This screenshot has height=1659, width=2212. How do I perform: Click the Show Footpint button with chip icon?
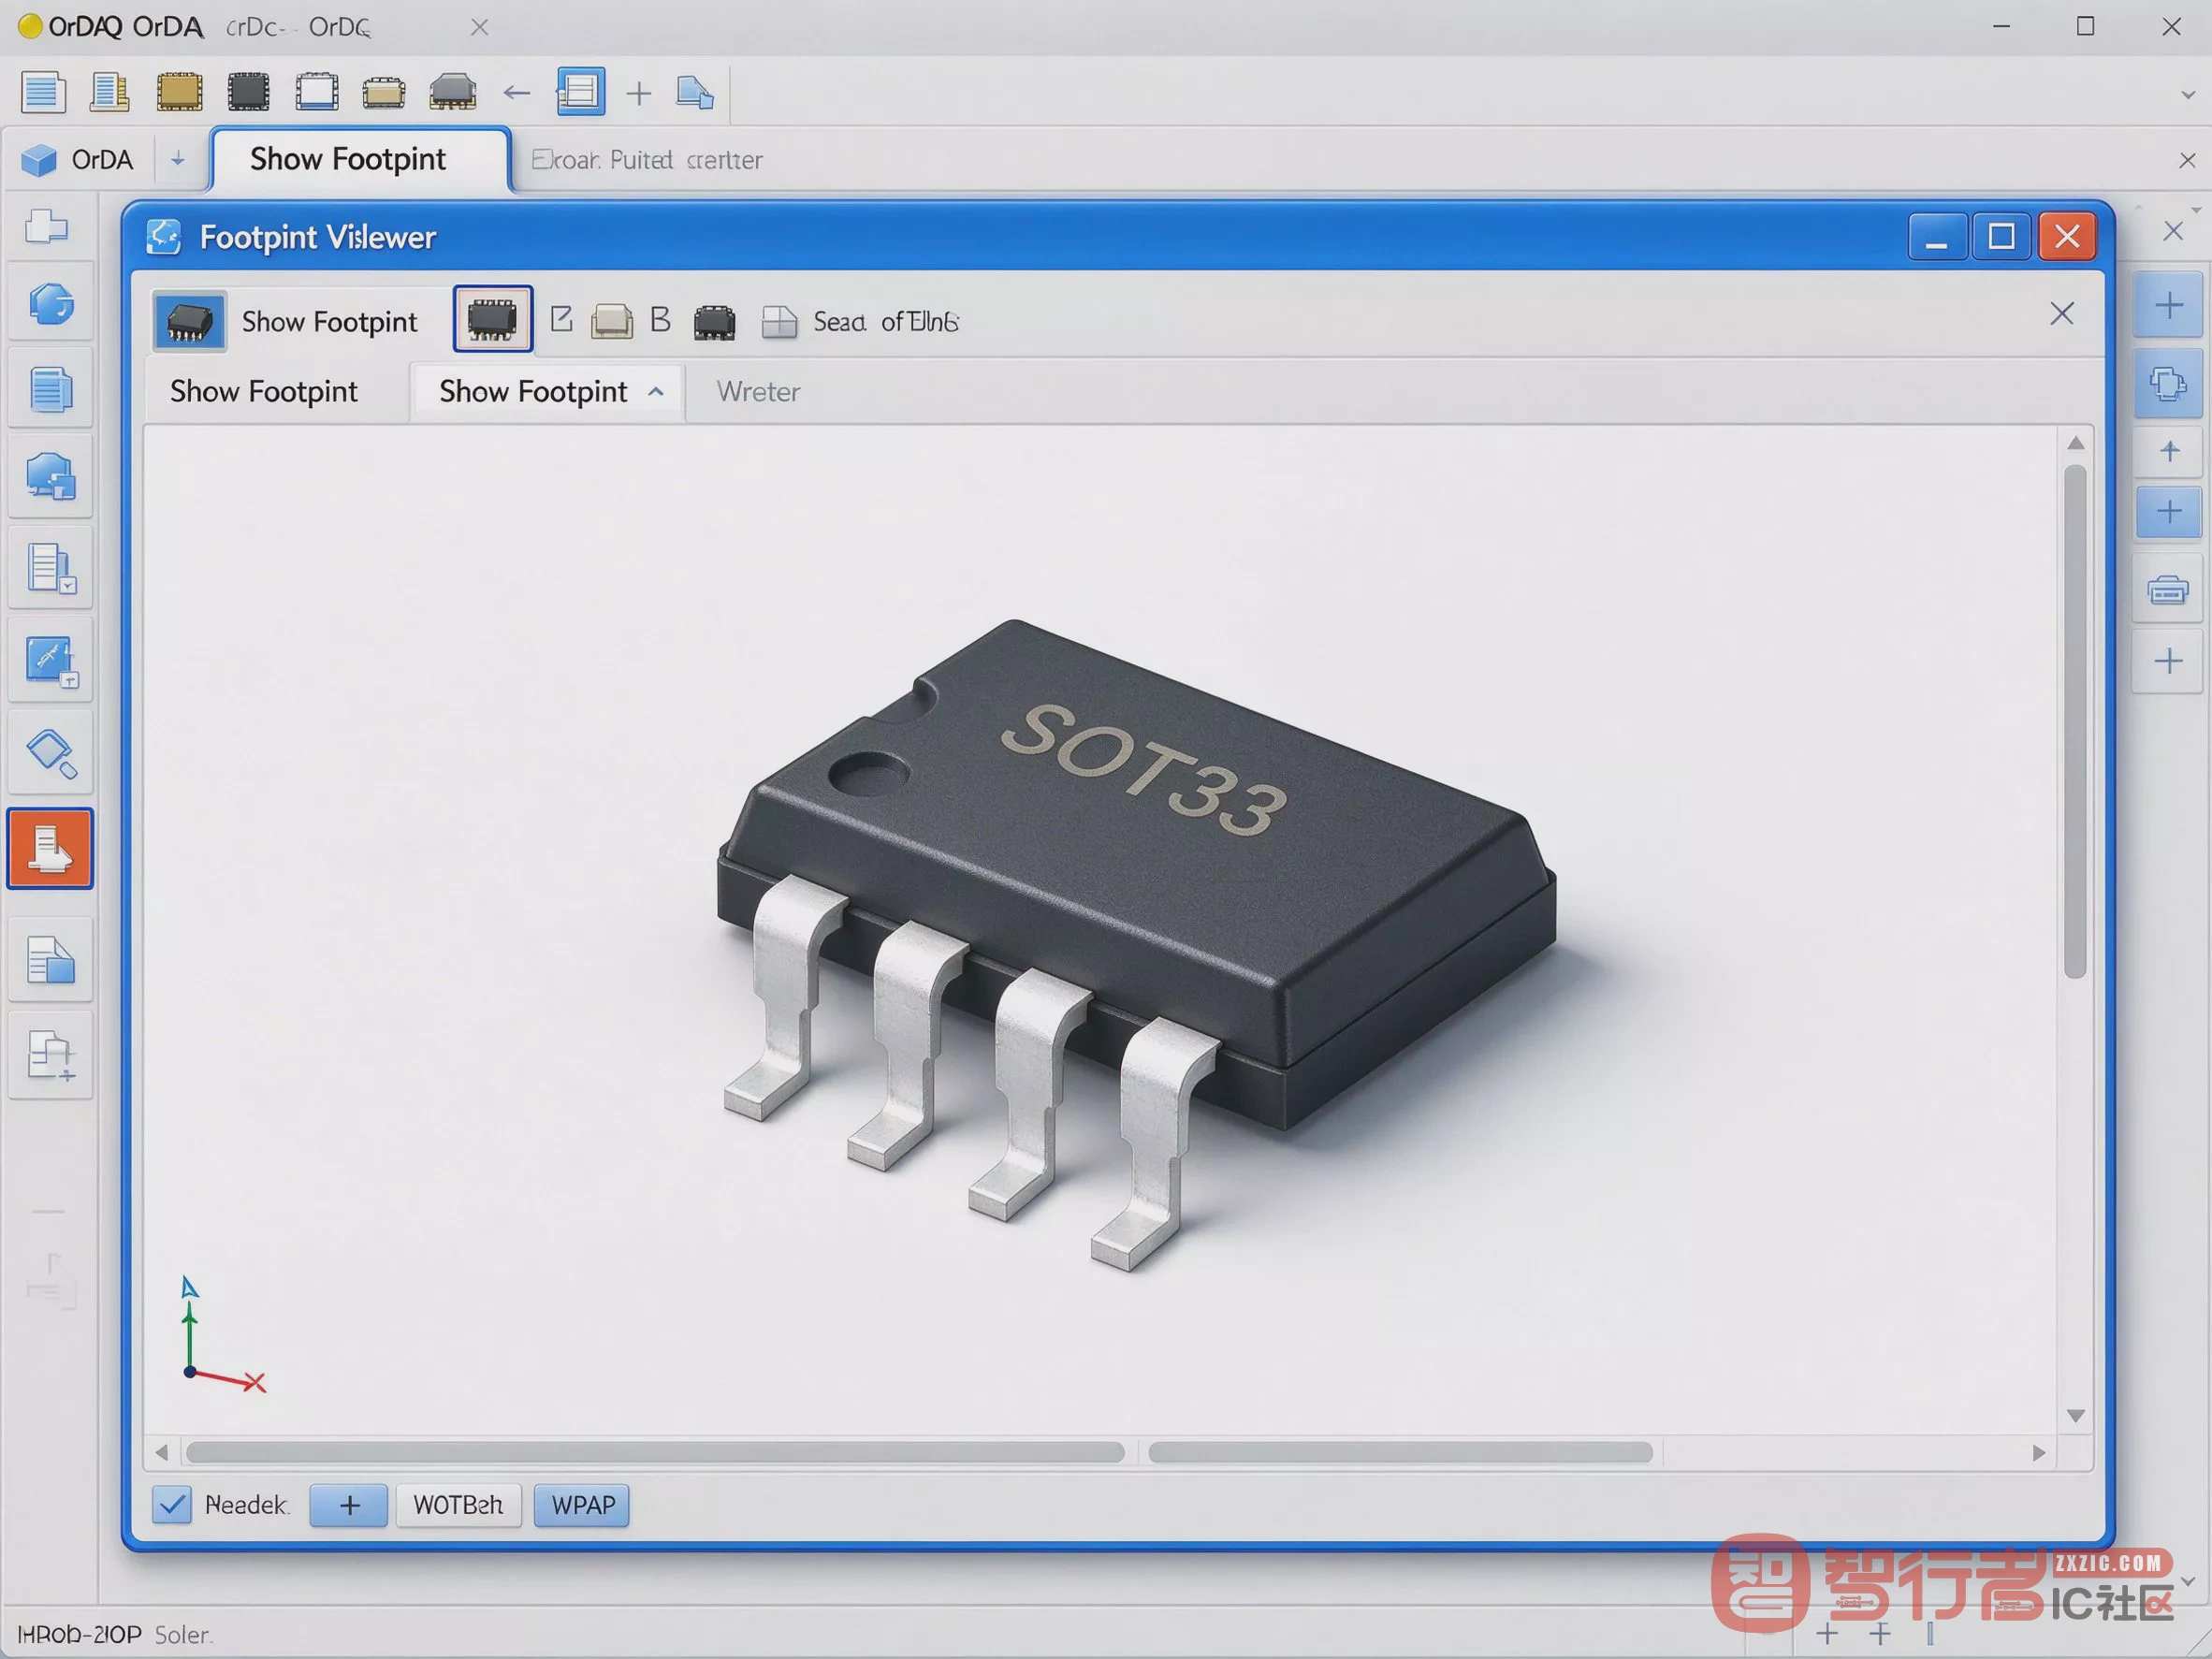point(288,321)
